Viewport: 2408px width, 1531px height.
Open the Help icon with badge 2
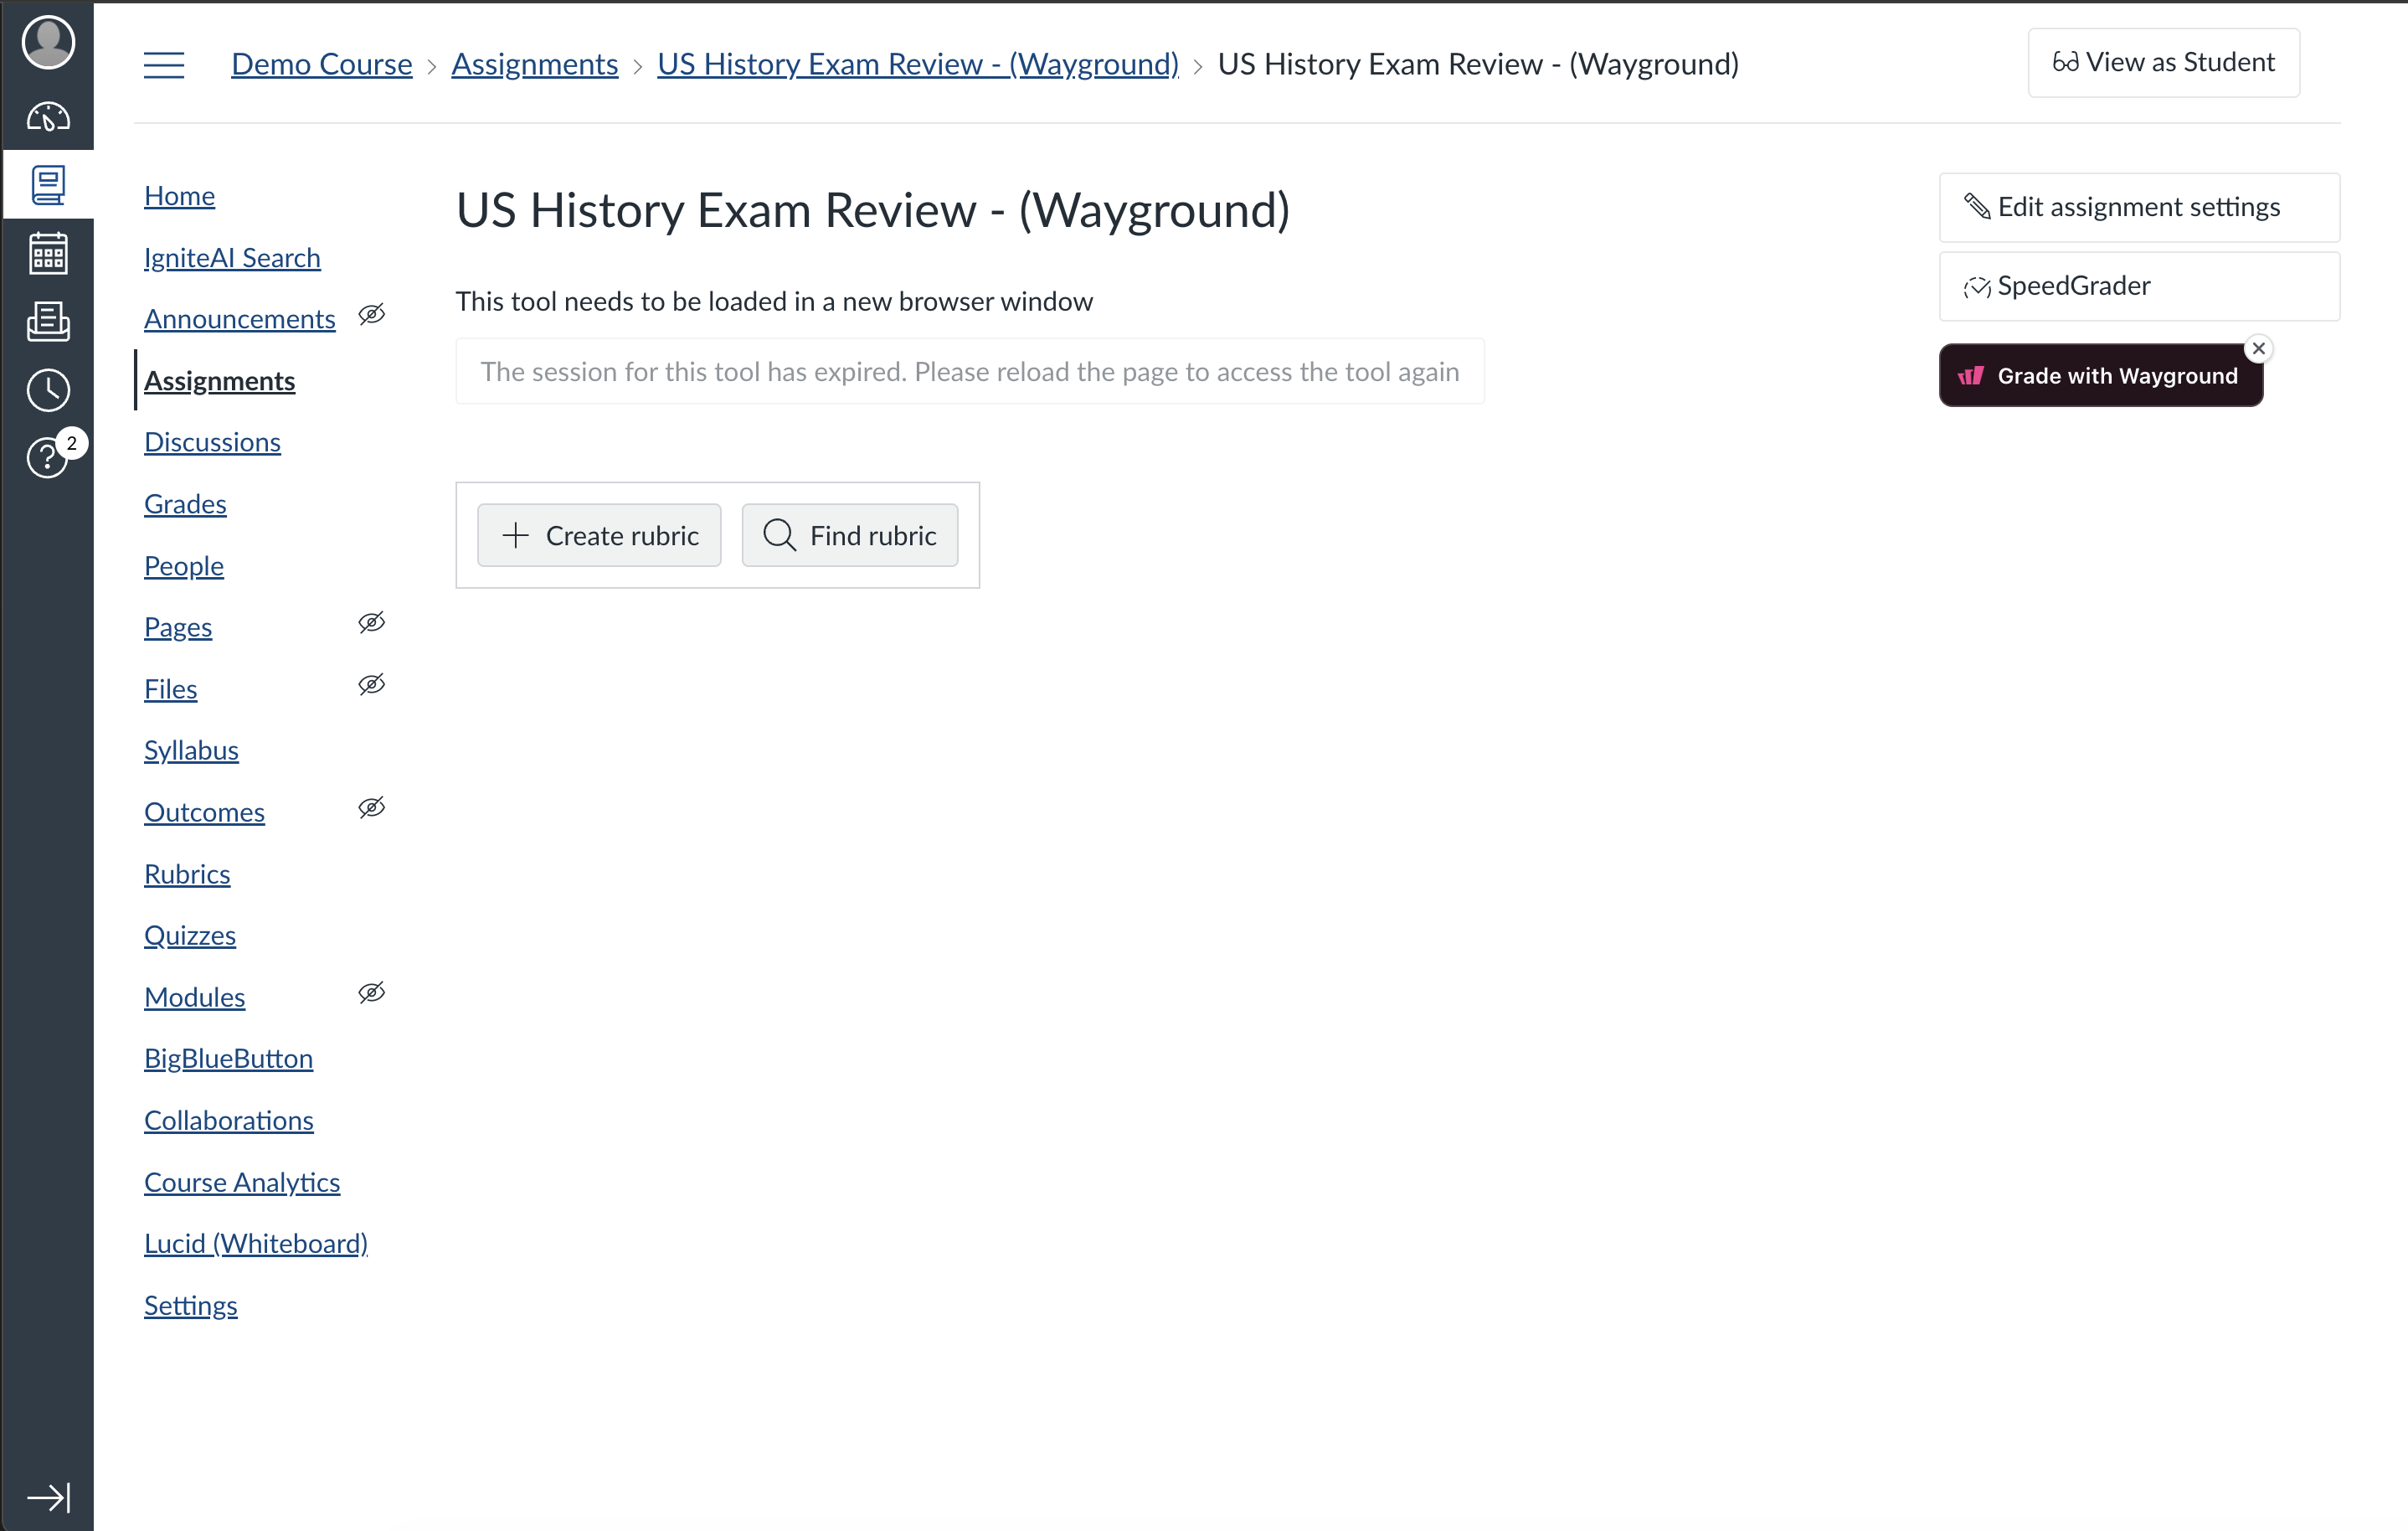(48, 457)
